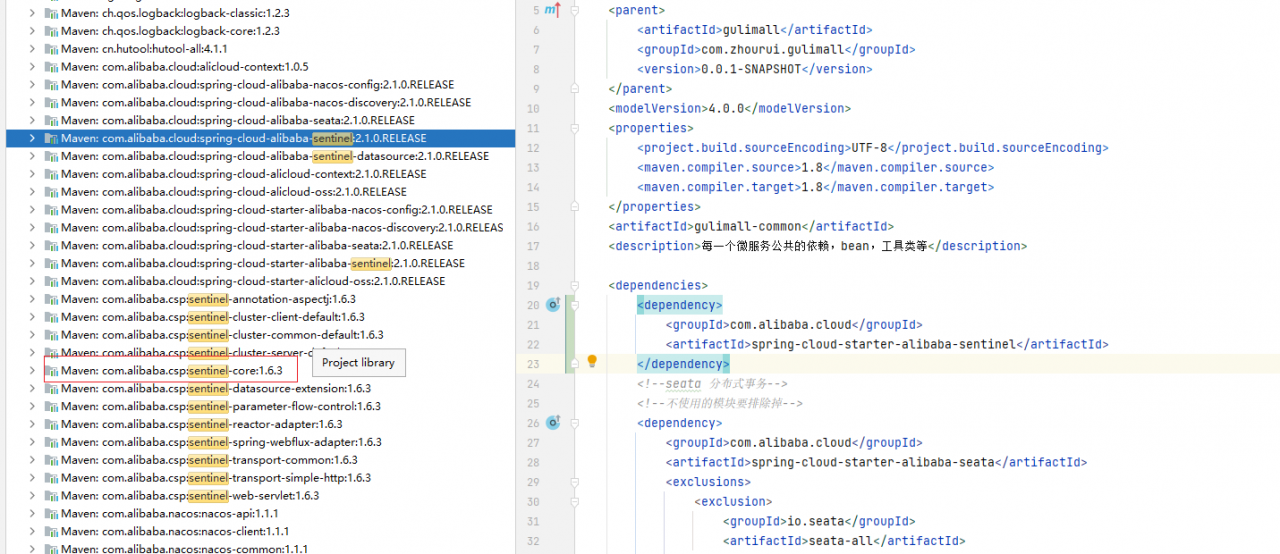
Task: Click library icon of spring-cloud-alibaba-seata:2.1.0.RELEASE
Action: click(51, 120)
